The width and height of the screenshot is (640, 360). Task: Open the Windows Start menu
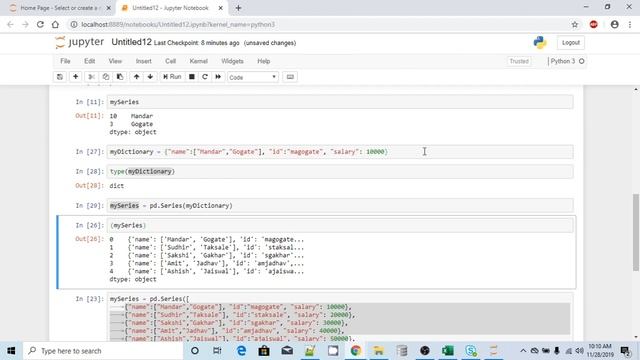(x=11, y=351)
